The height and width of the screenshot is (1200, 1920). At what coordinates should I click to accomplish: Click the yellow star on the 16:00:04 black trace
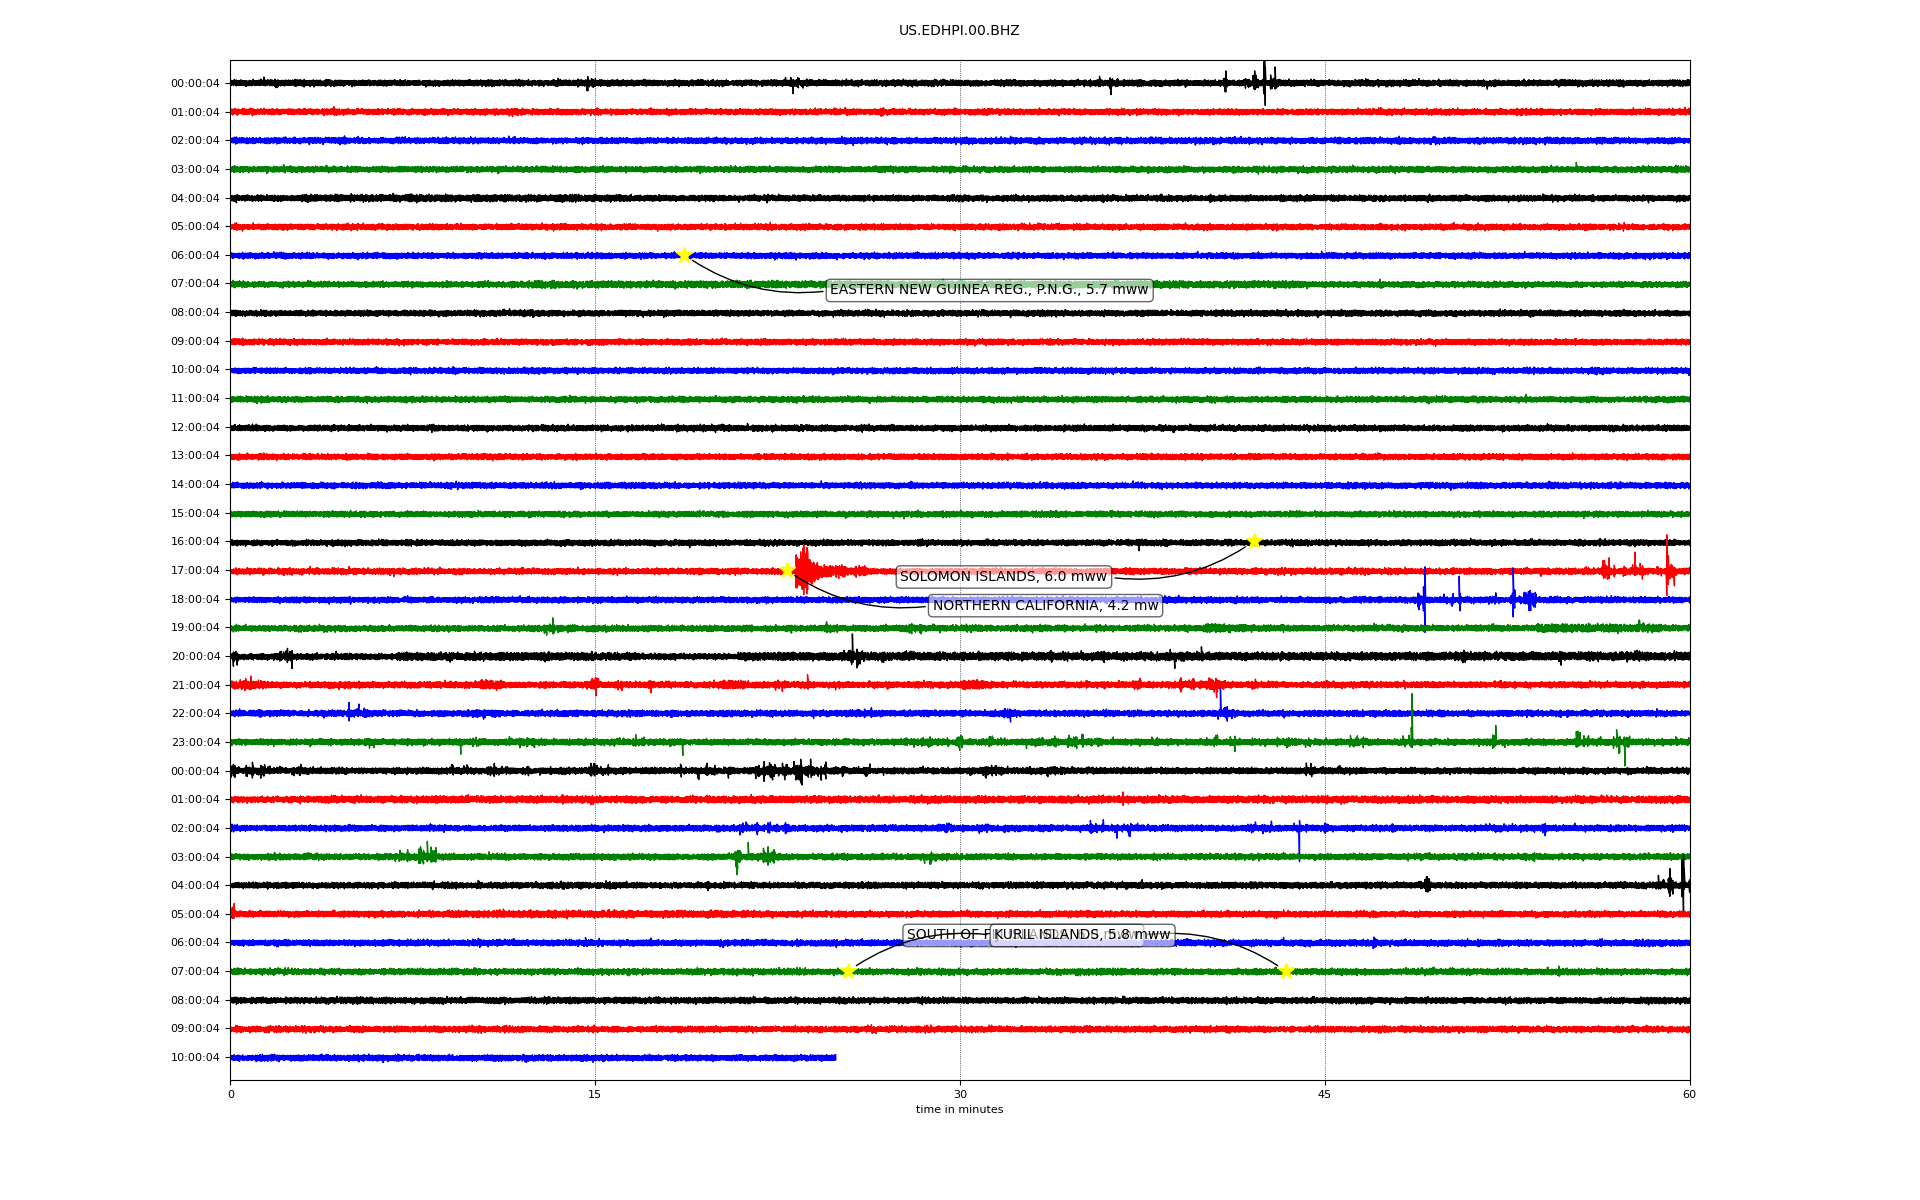click(x=1254, y=542)
